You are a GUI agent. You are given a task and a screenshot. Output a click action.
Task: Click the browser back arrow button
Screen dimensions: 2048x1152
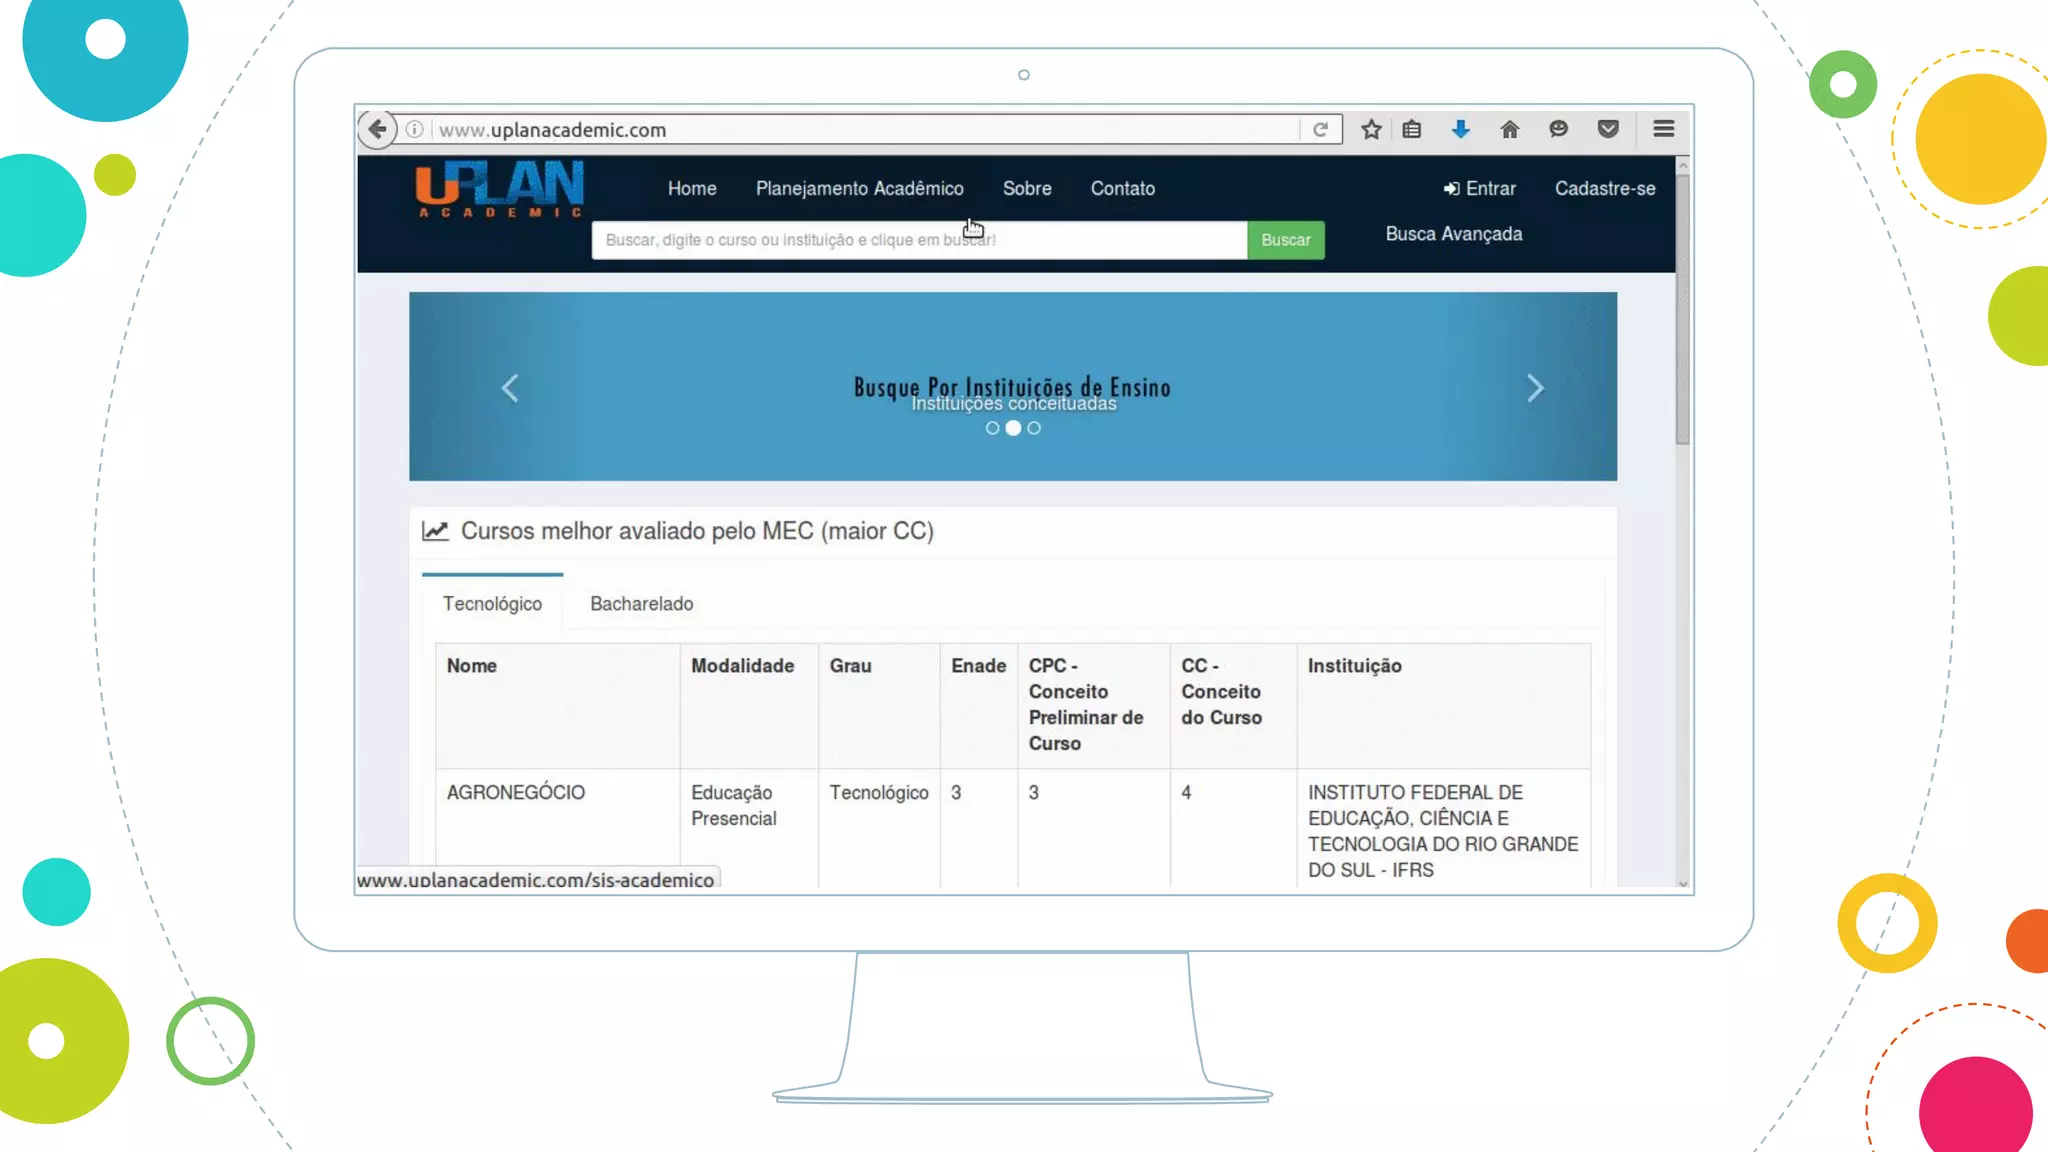coord(377,129)
